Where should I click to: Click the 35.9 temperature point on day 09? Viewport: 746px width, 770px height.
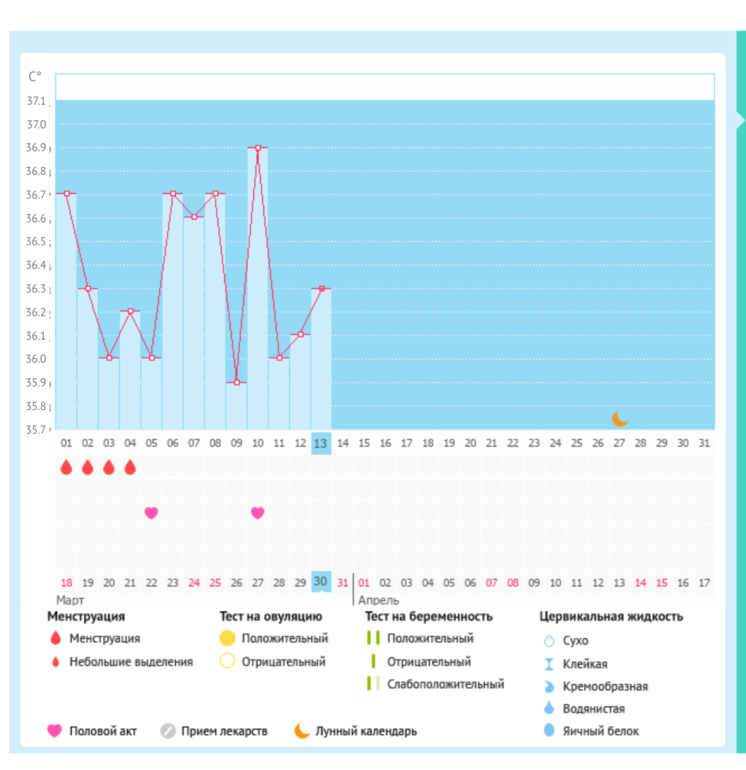[x=236, y=382]
